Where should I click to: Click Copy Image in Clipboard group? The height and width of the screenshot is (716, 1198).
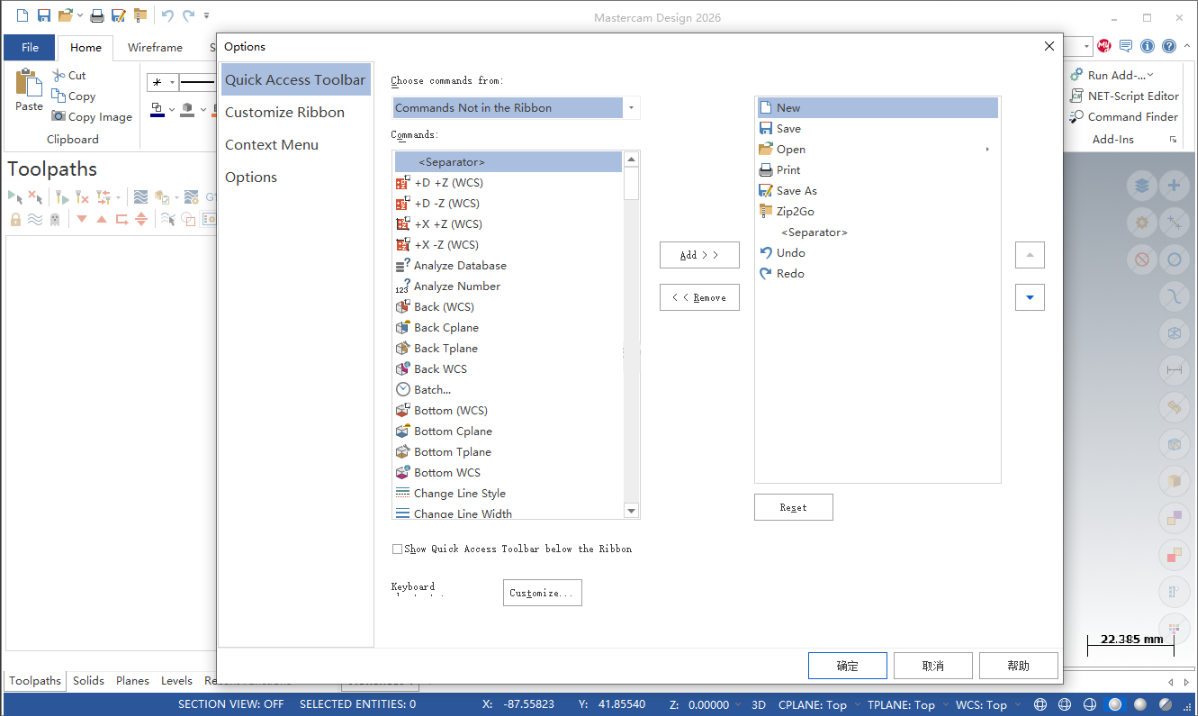(92, 117)
